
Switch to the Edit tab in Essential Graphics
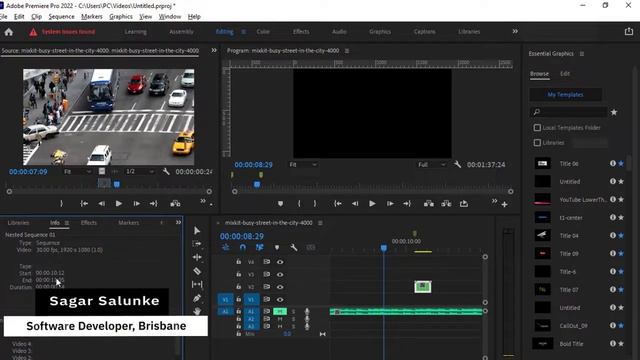click(x=565, y=73)
